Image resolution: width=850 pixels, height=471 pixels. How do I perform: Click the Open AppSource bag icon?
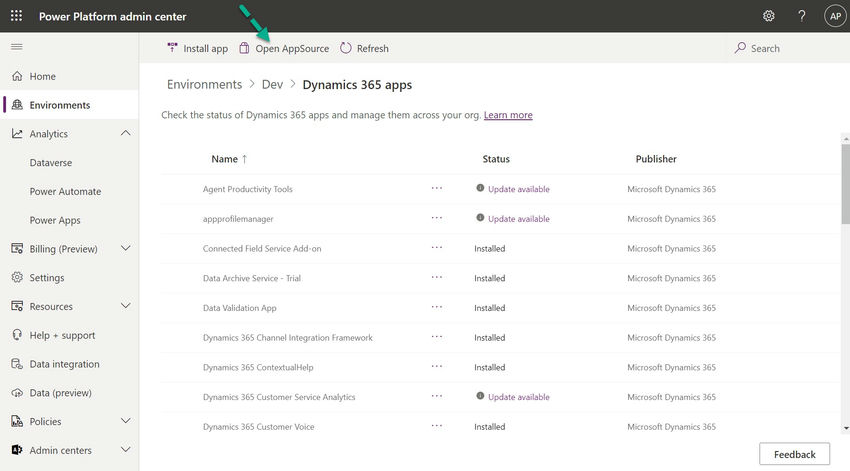tap(244, 48)
